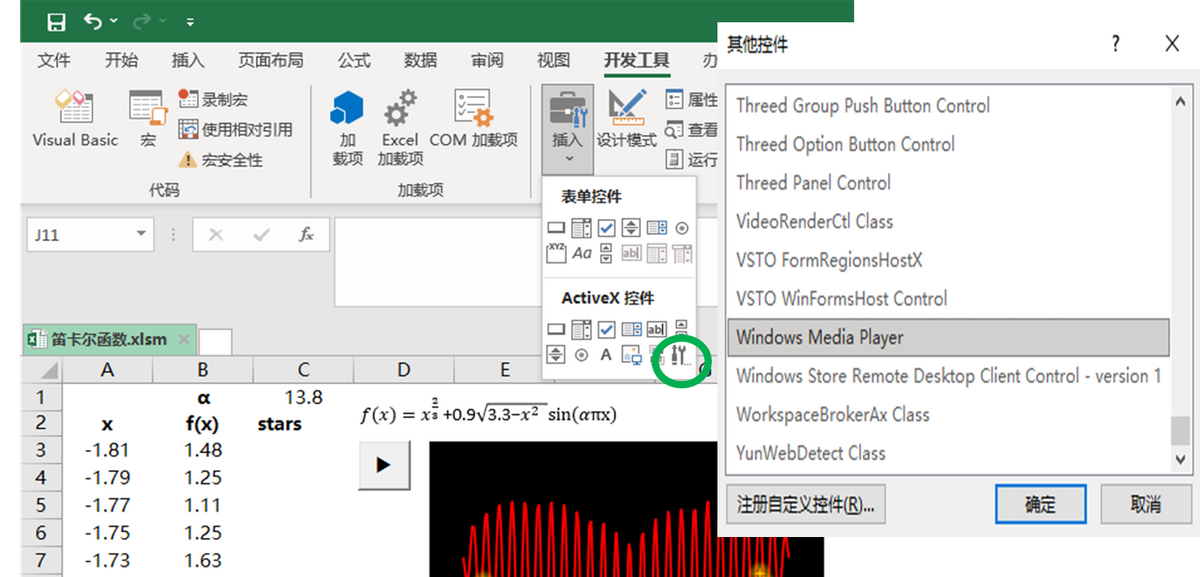
Task: Choose the ActiveX Label (A) icon
Action: point(606,354)
